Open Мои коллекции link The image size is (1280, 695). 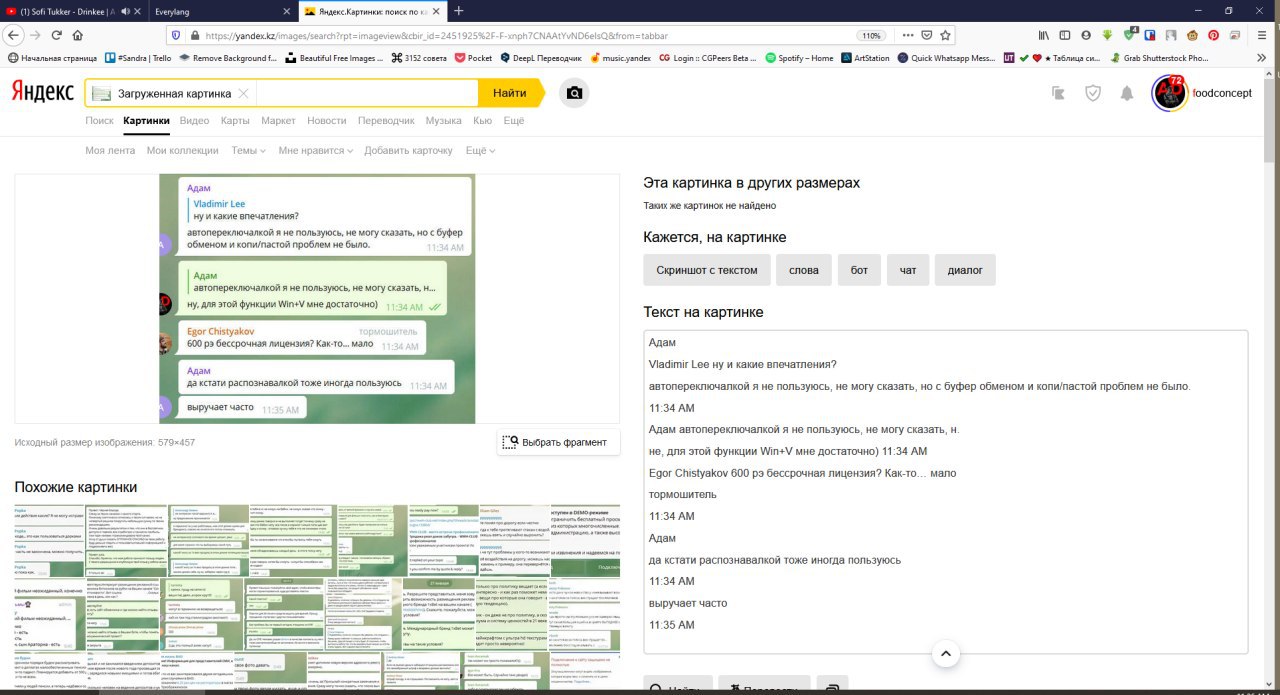pos(182,151)
